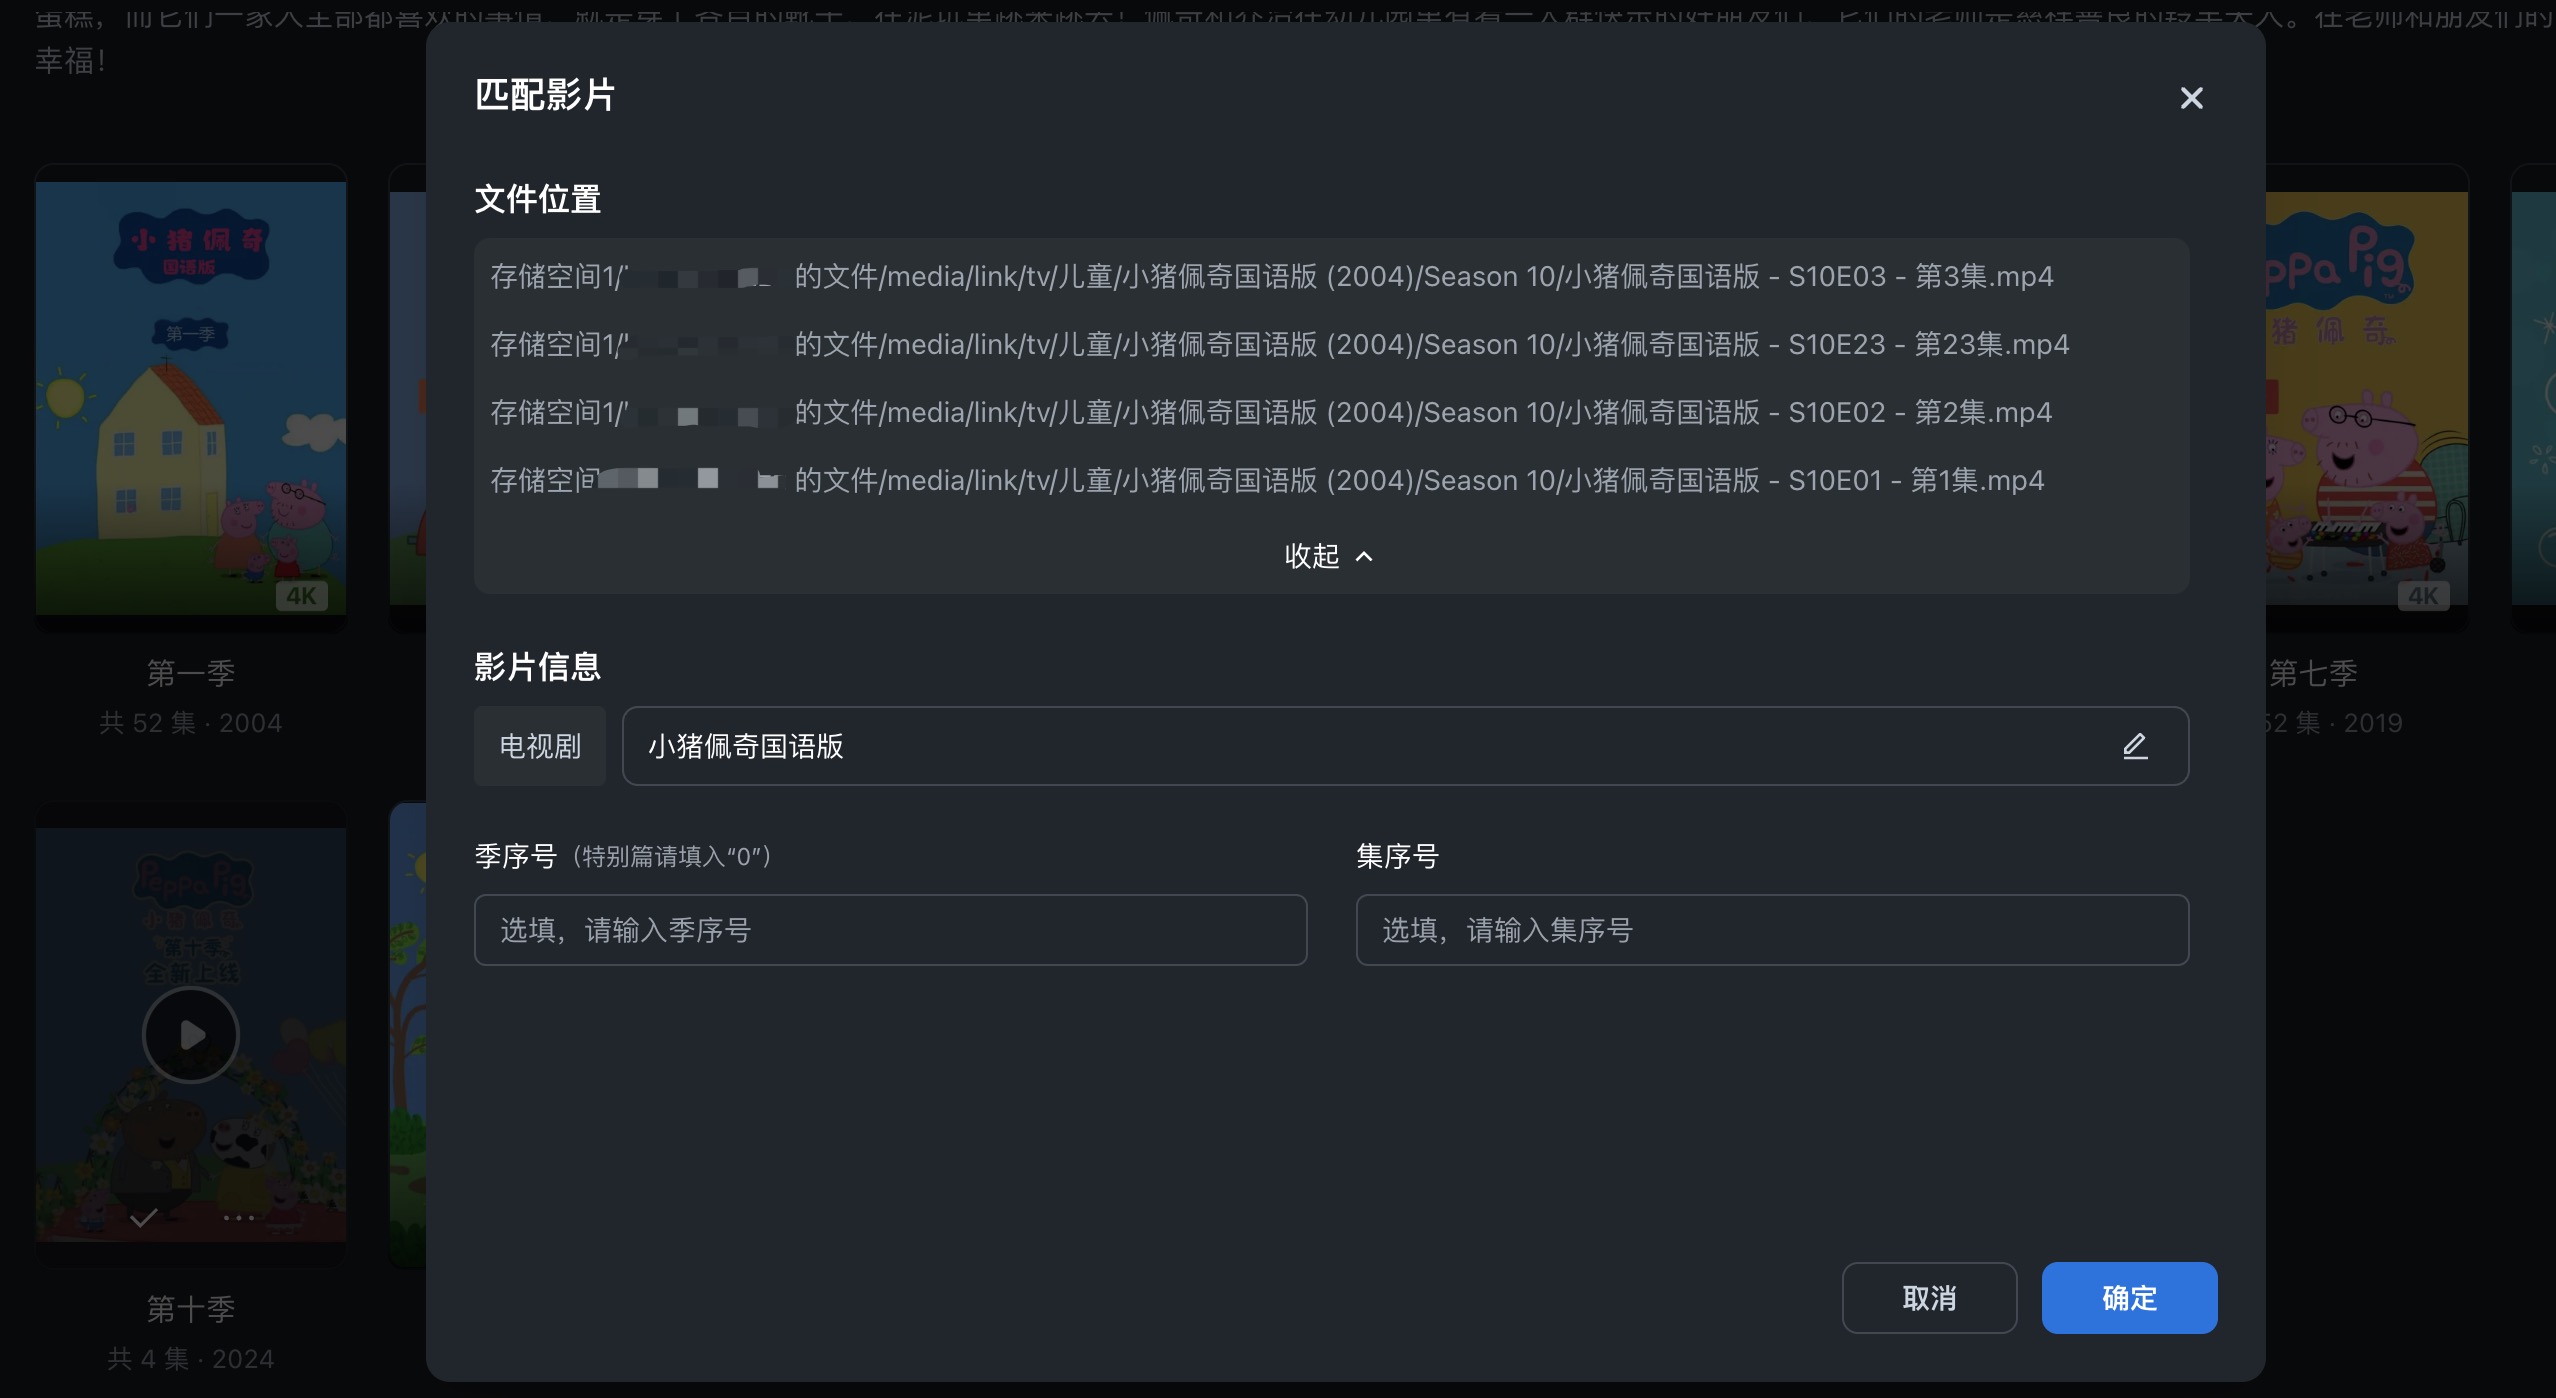
Task: Click checkmark icon on 第十季 poster
Action: point(144,1217)
